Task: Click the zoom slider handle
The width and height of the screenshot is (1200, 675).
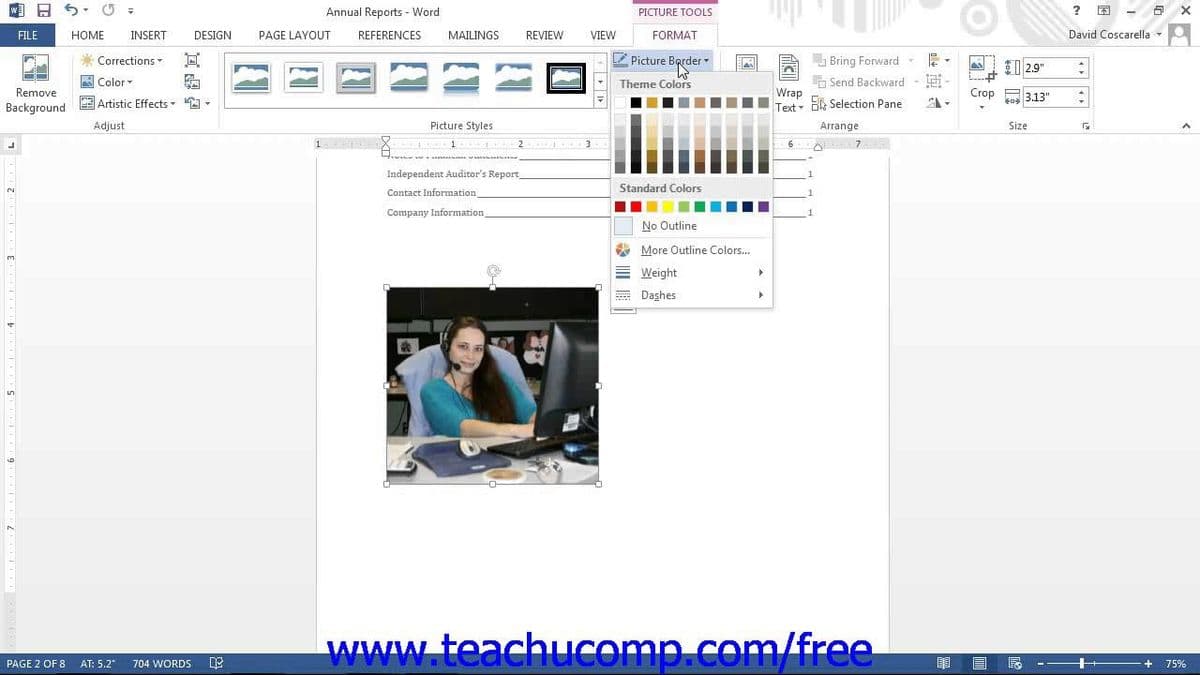Action: point(1081,664)
